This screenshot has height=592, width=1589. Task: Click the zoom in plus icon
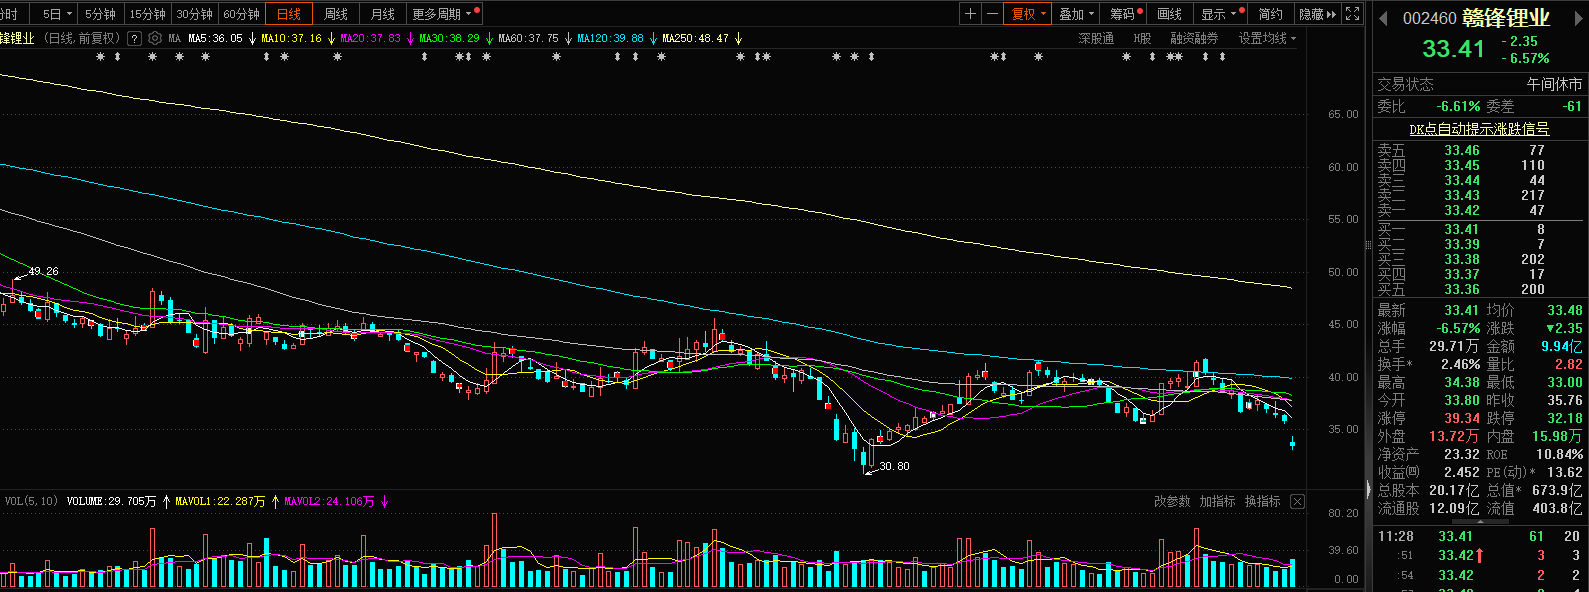pos(970,14)
